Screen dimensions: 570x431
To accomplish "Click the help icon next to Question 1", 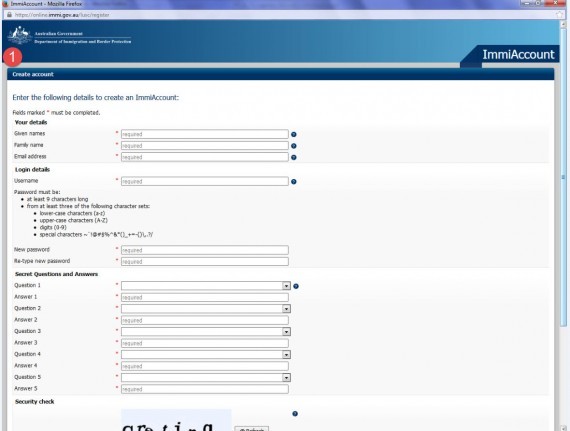I will pyautogui.click(x=296, y=286).
